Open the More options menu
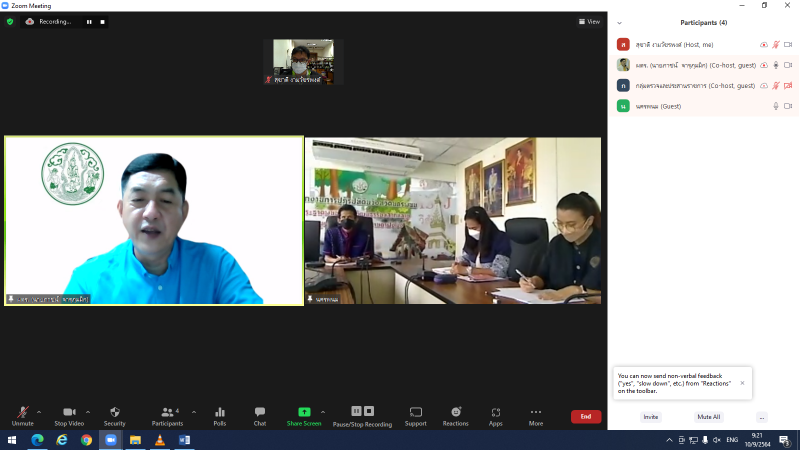This screenshot has width=800, height=450. tap(536, 416)
